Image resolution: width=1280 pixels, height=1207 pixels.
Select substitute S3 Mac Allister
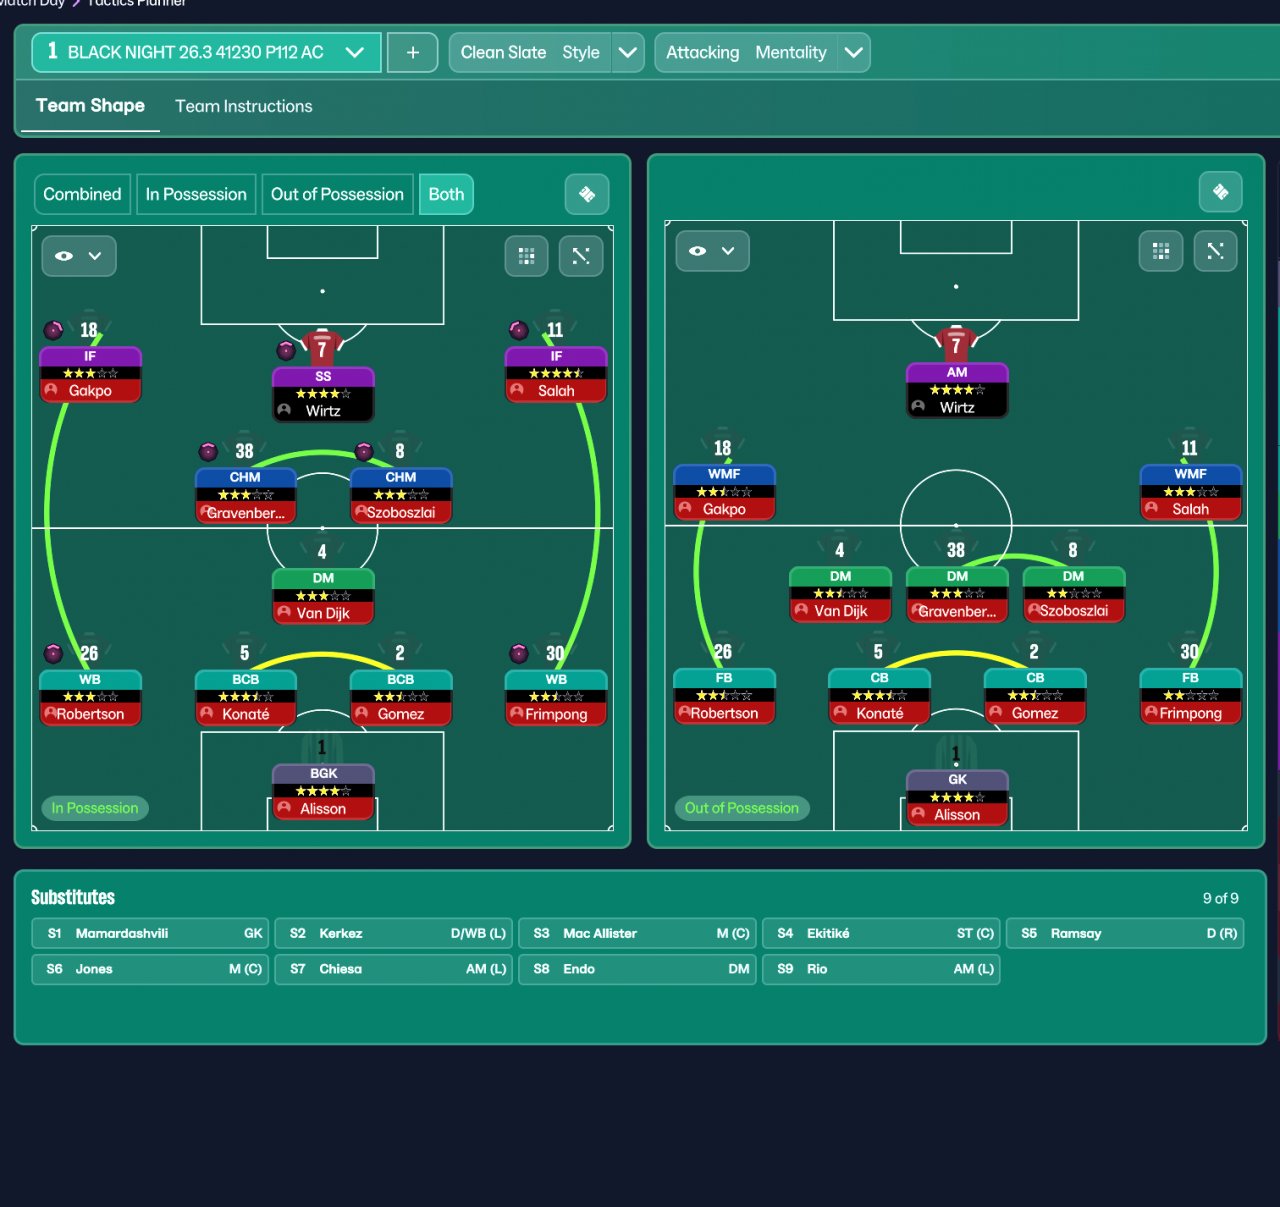pos(638,933)
